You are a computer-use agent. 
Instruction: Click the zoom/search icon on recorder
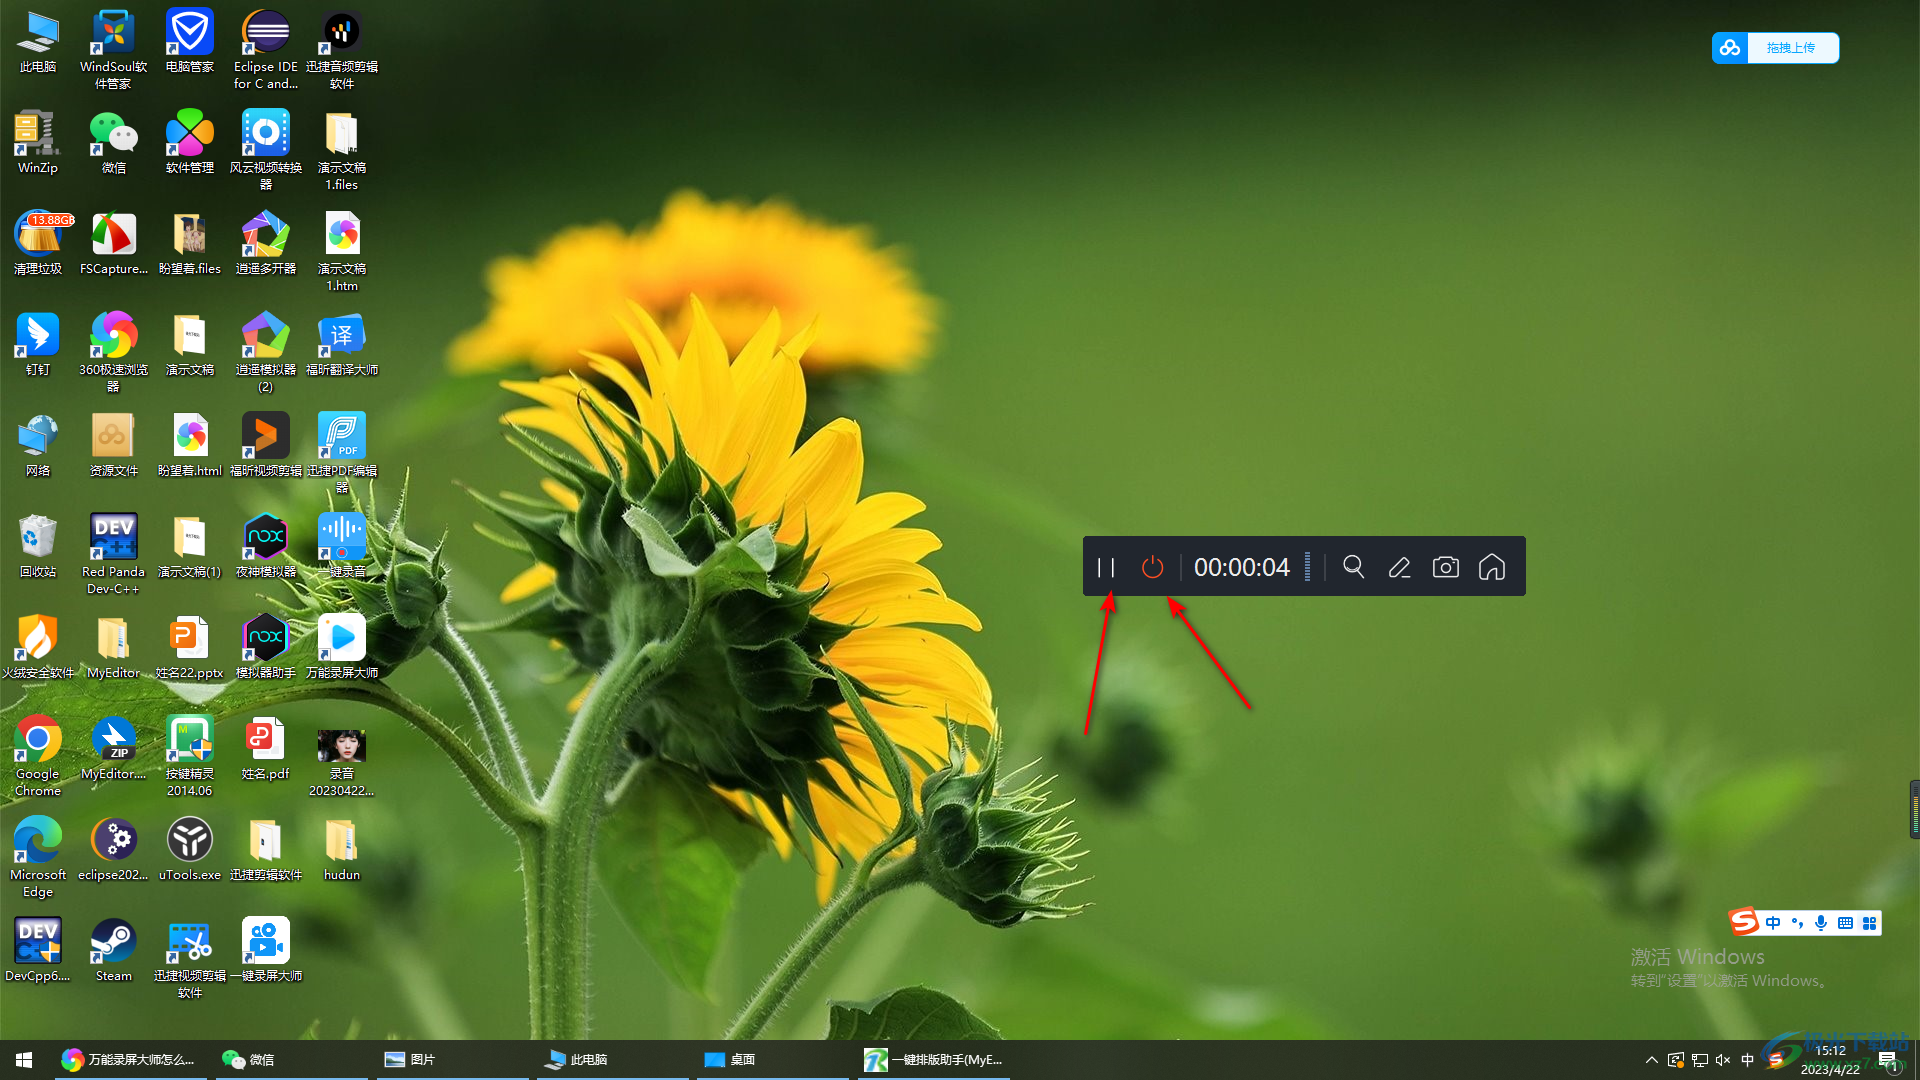pos(1352,566)
